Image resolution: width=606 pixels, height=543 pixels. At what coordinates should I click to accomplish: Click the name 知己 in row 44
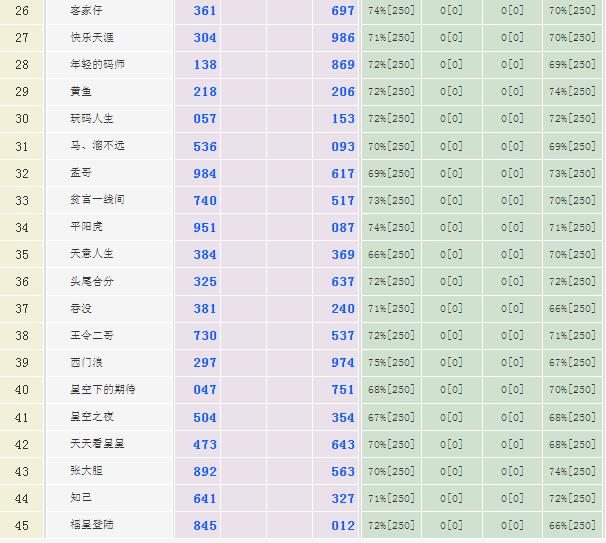click(x=83, y=498)
